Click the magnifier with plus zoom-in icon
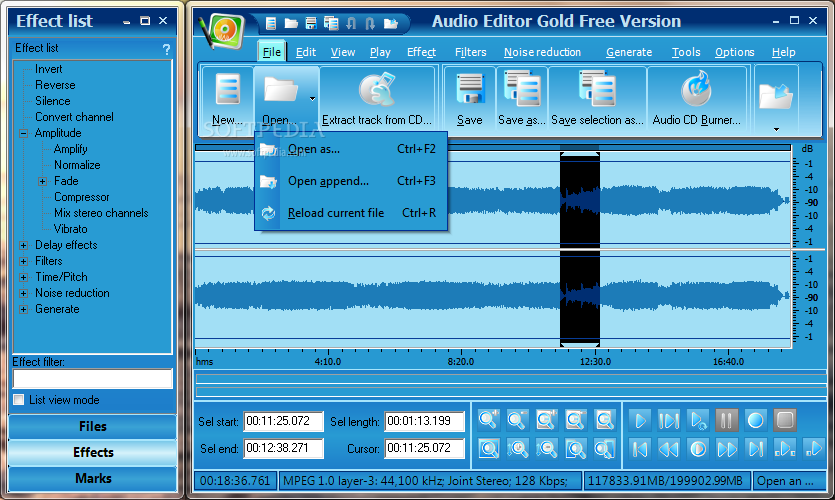Viewport: 835px width, 500px height. click(x=488, y=420)
